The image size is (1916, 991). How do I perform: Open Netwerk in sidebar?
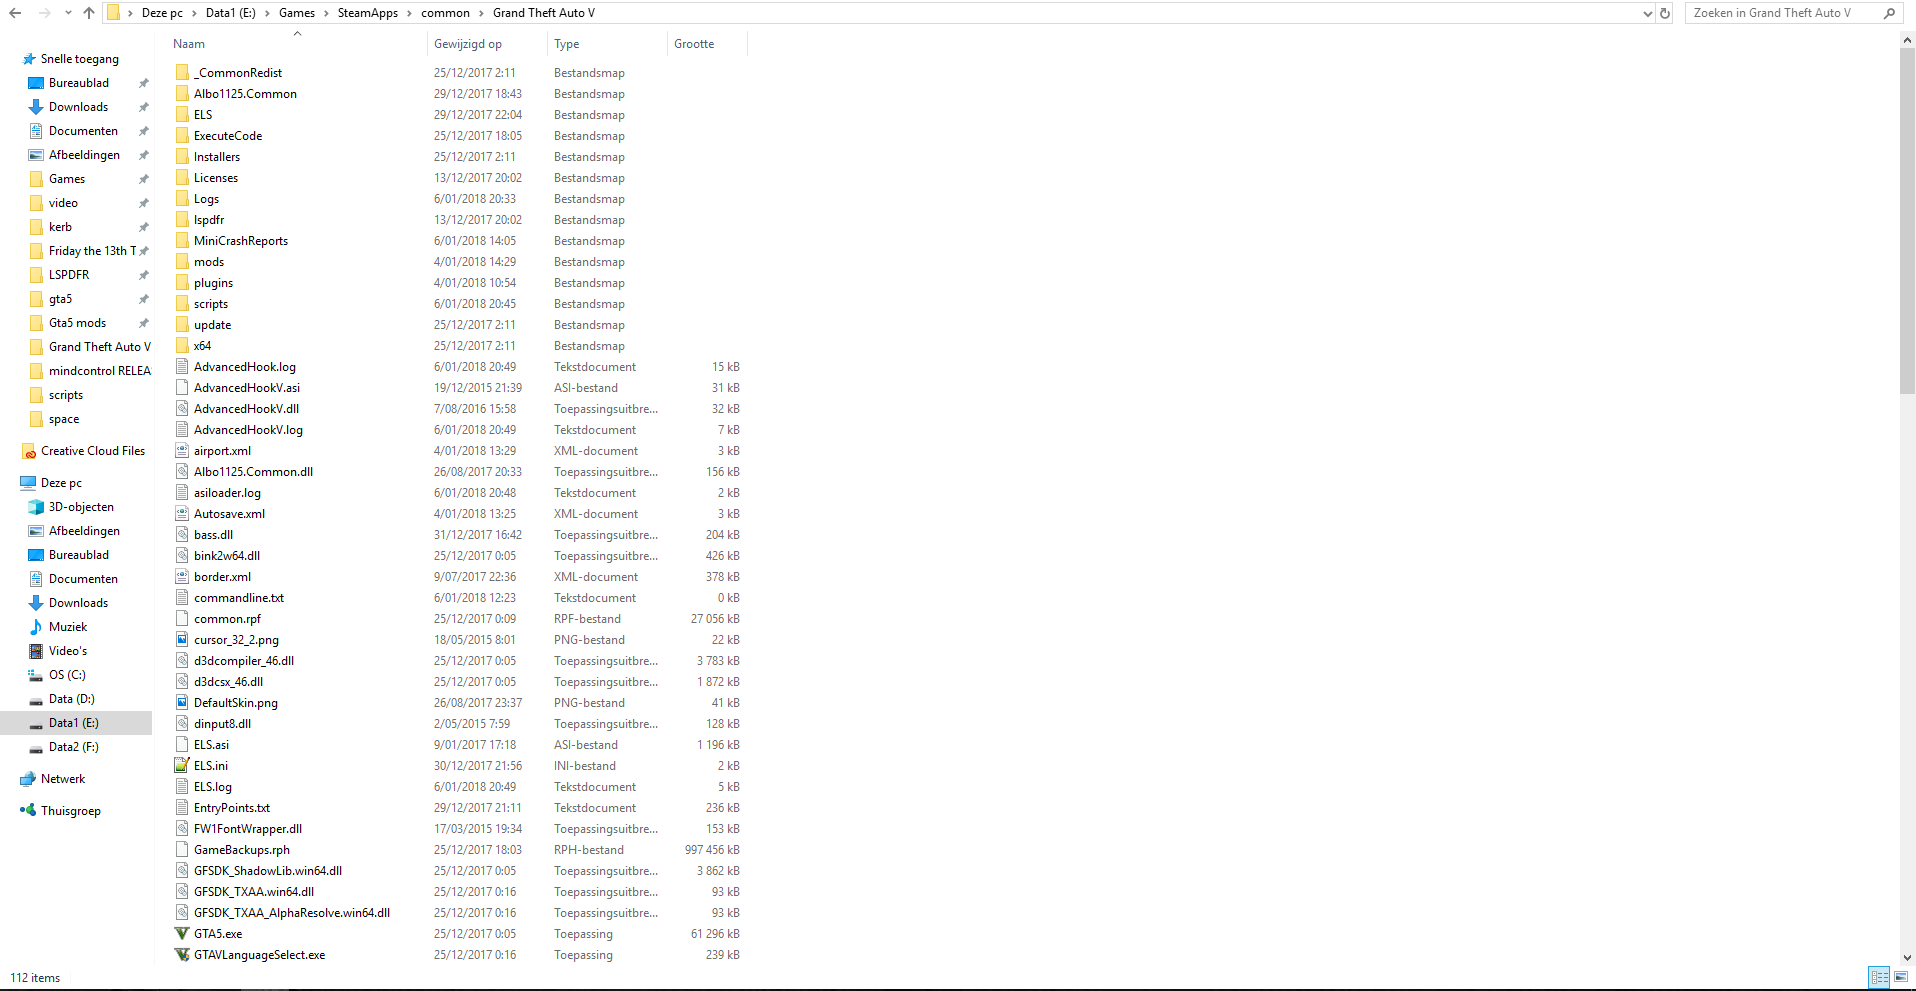(63, 779)
